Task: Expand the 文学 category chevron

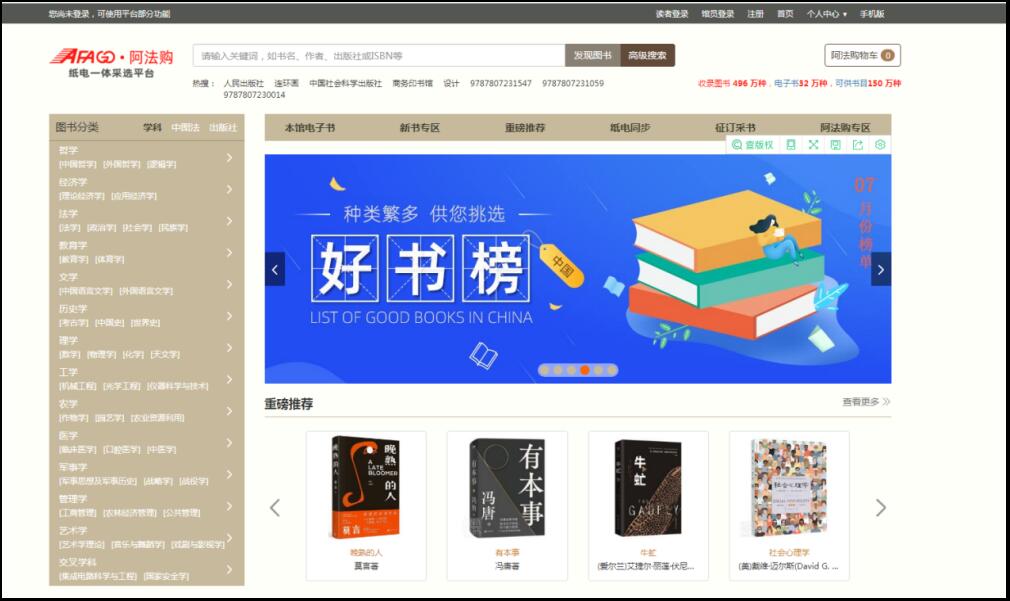Action: pyautogui.click(x=229, y=284)
